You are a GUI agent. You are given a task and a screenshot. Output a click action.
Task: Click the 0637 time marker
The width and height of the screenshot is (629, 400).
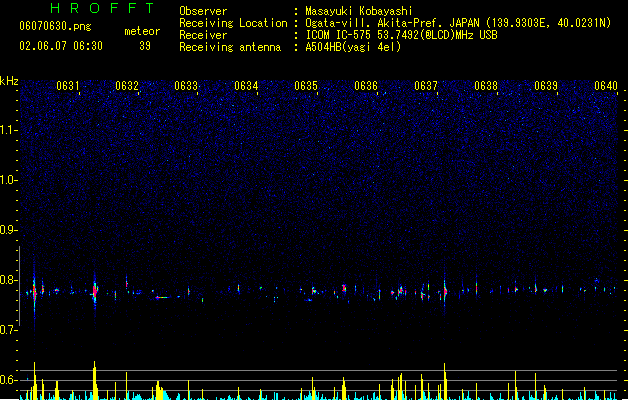click(x=426, y=86)
